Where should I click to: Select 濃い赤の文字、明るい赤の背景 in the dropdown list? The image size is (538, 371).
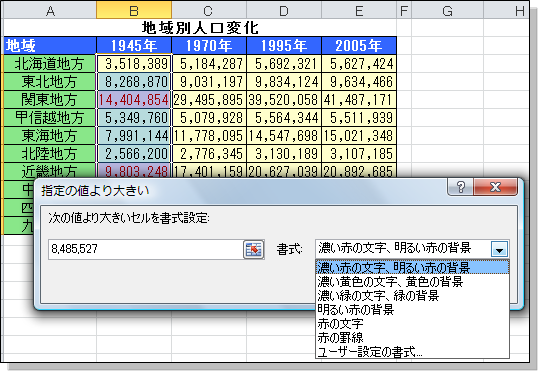(412, 267)
